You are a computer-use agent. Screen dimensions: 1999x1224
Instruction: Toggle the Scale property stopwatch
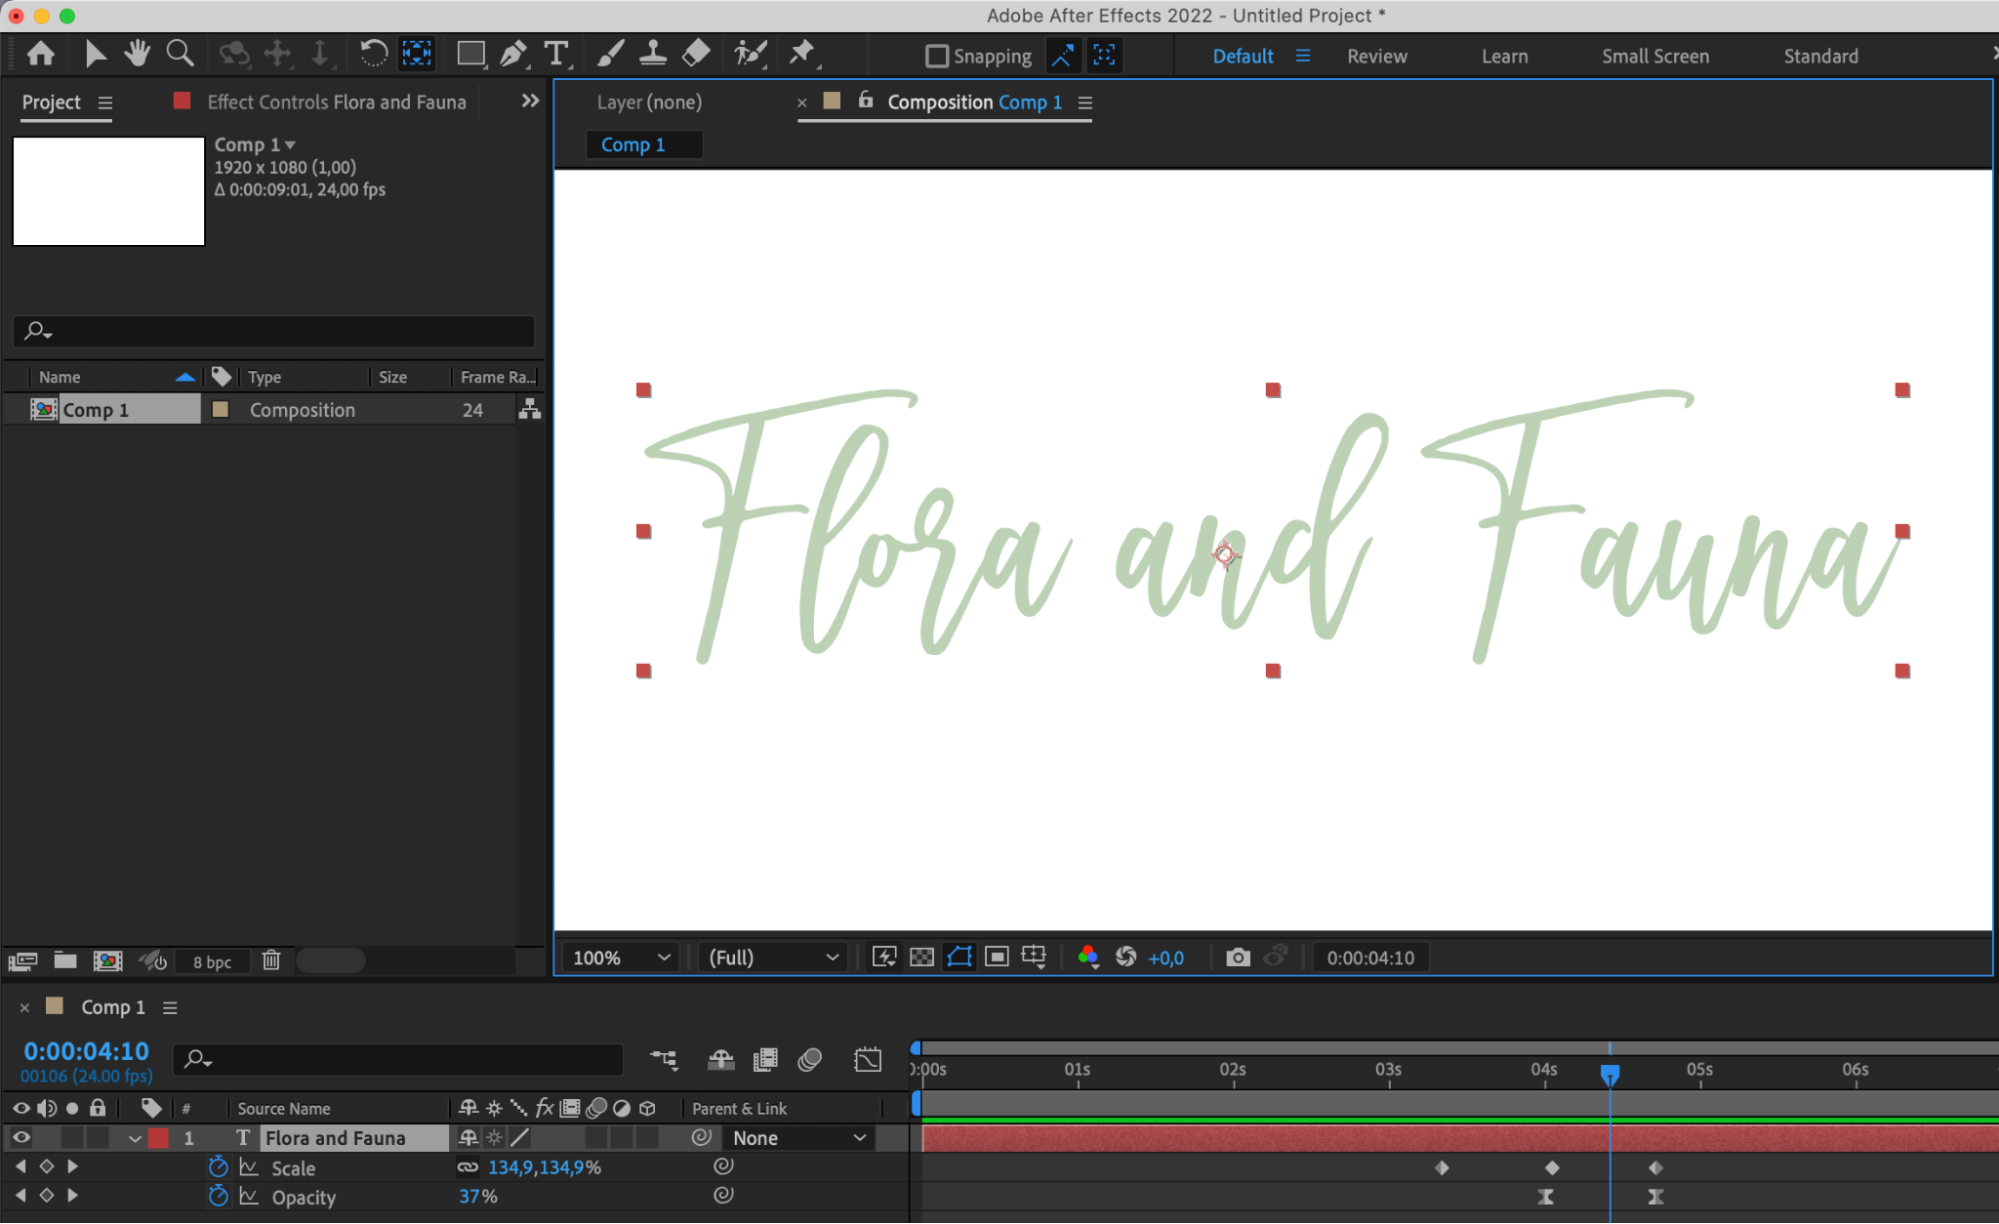pyautogui.click(x=218, y=1167)
